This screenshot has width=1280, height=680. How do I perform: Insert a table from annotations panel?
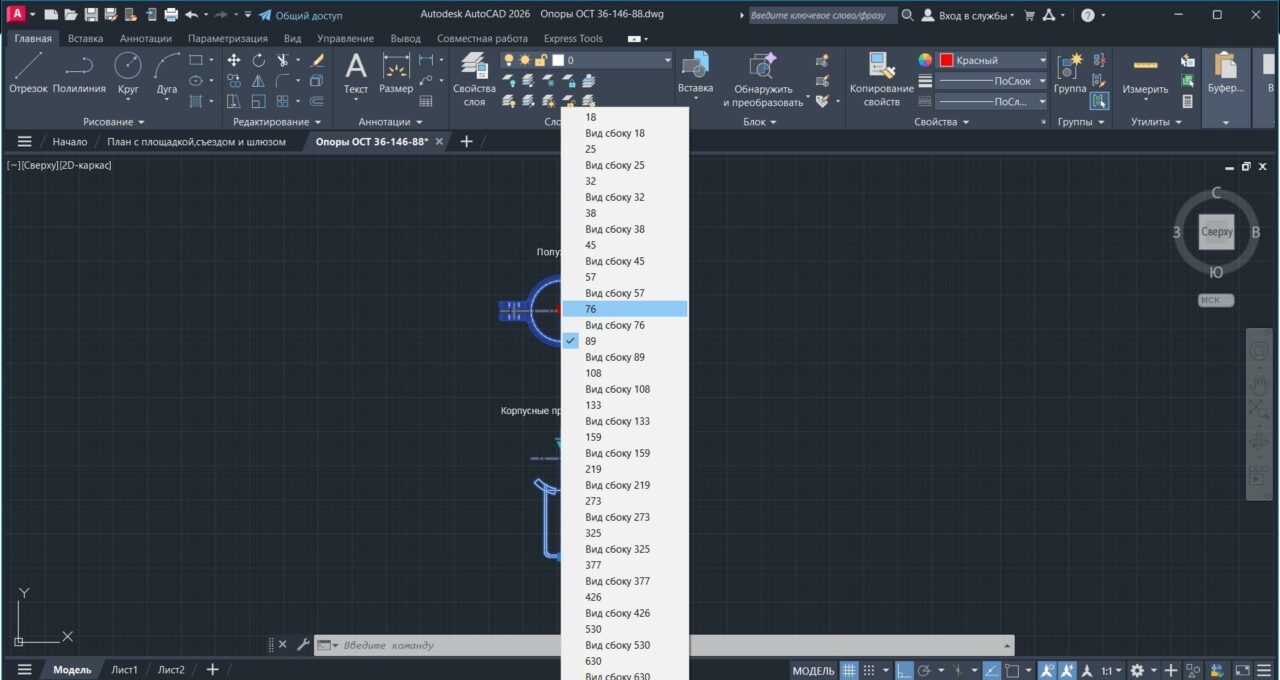pos(426,101)
